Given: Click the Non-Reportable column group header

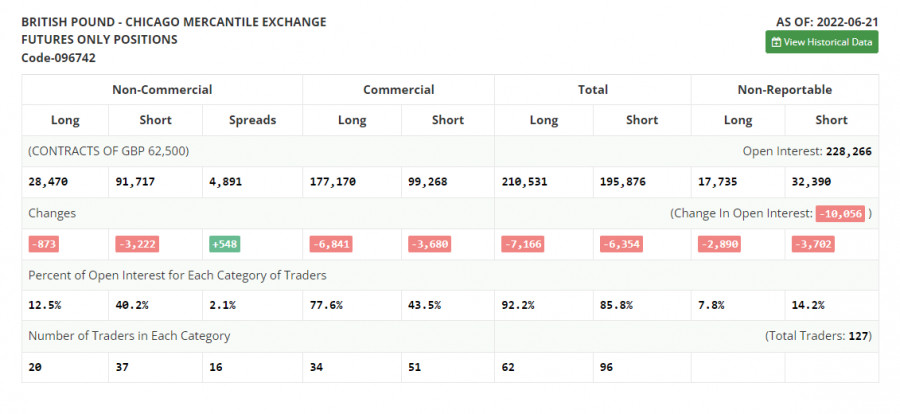Looking at the screenshot, I should click(x=784, y=90).
